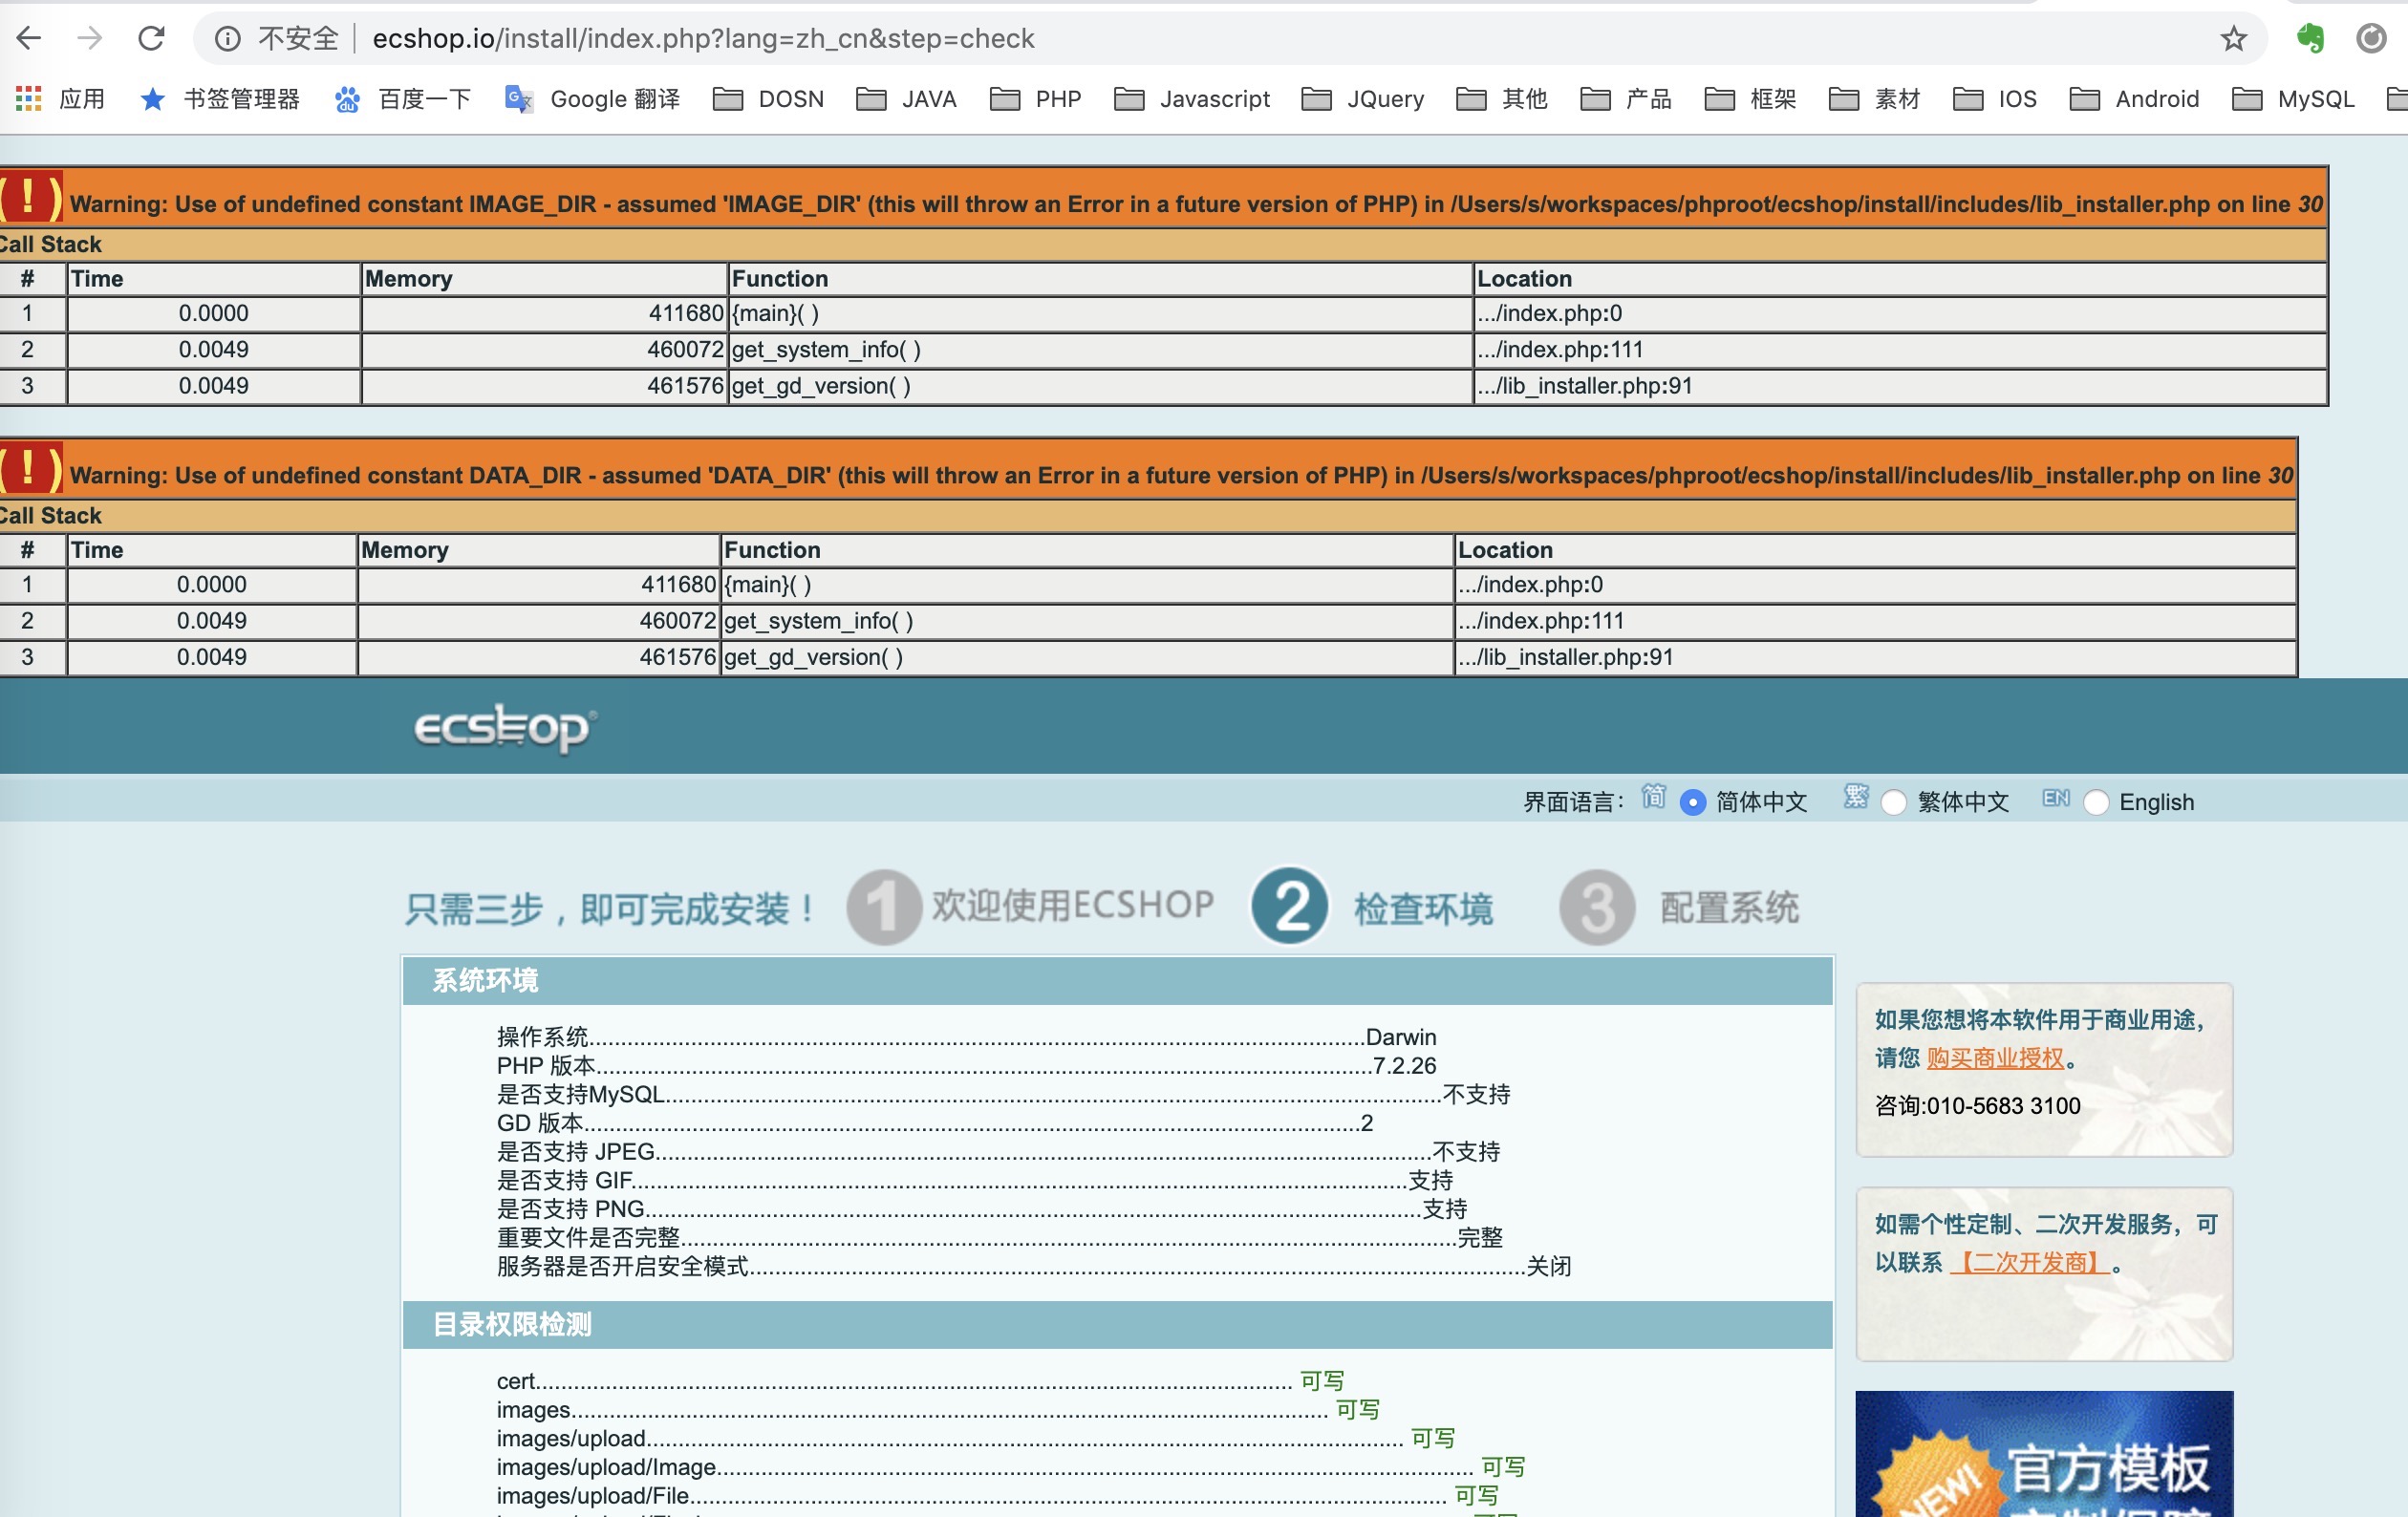Click get_gd_version( ) in second call stack

click(813, 657)
